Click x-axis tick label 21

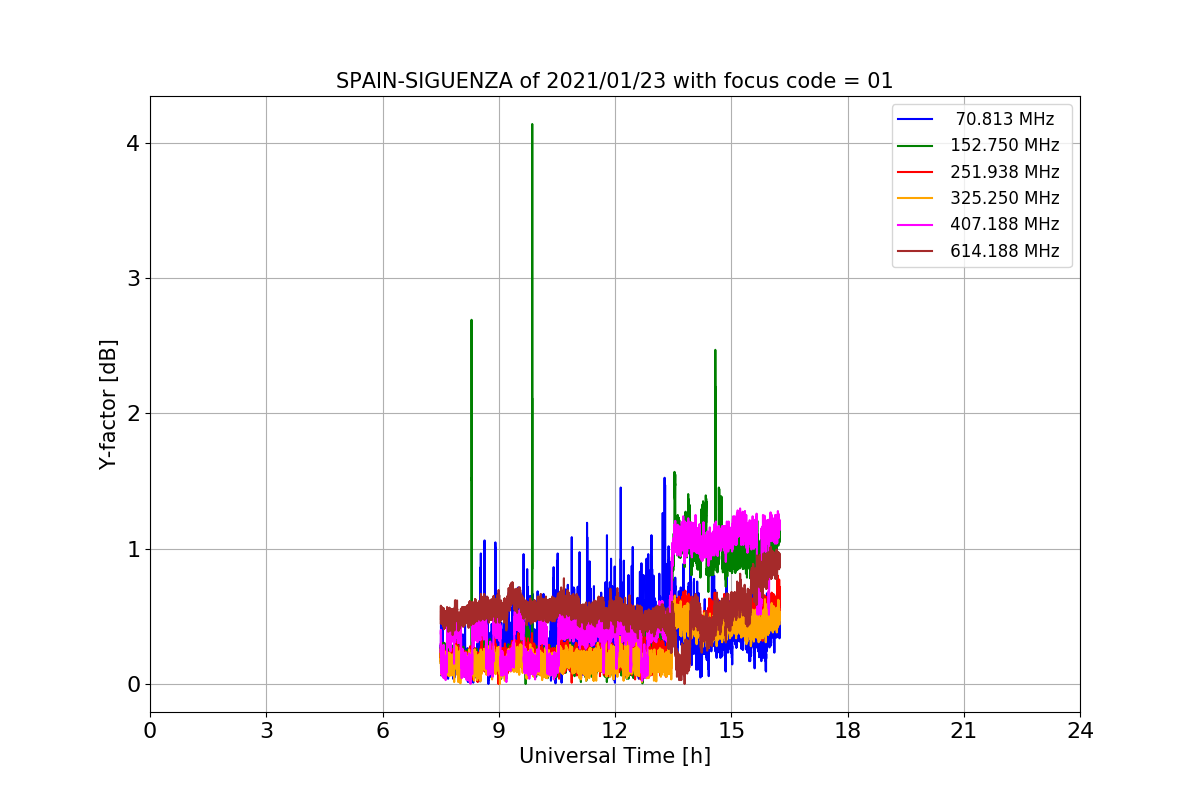pyautogui.click(x=964, y=731)
